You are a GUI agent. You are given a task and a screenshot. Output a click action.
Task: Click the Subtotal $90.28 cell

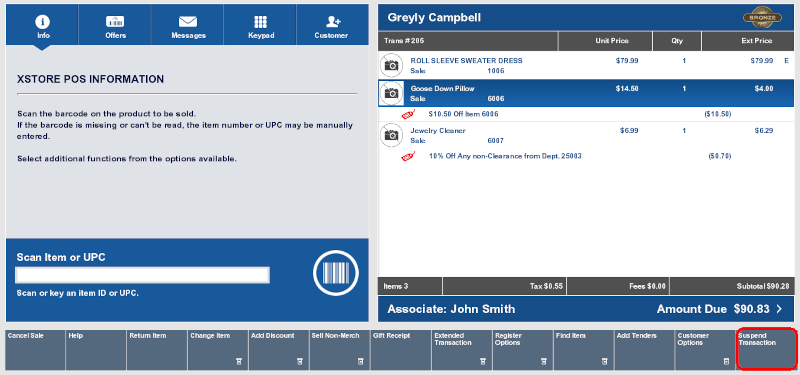point(732,286)
